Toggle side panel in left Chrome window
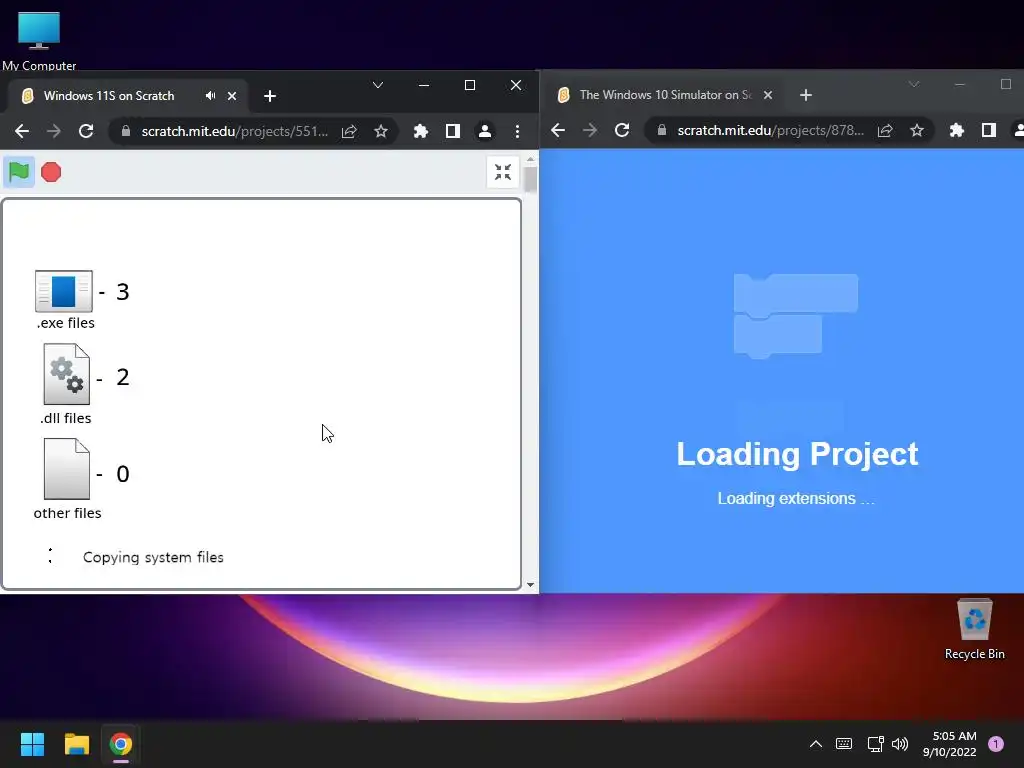Viewport: 1024px width, 768px height. 453,131
